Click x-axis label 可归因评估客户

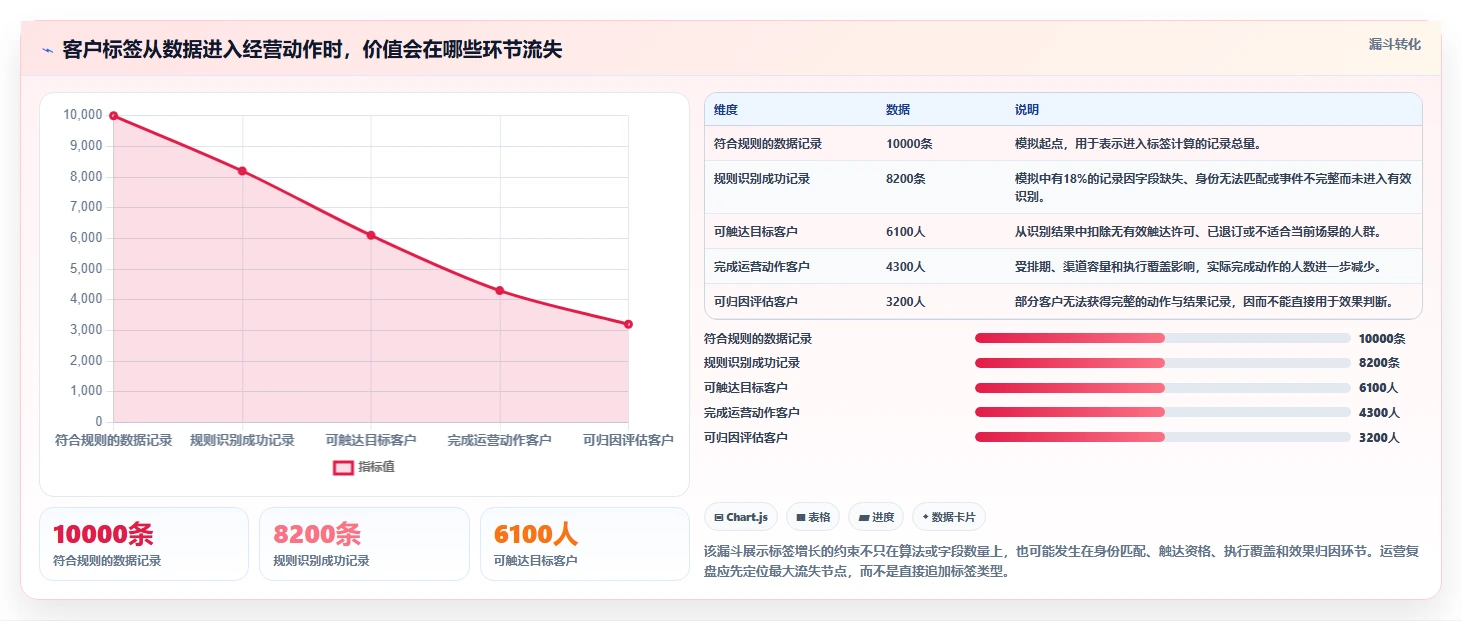click(x=628, y=440)
